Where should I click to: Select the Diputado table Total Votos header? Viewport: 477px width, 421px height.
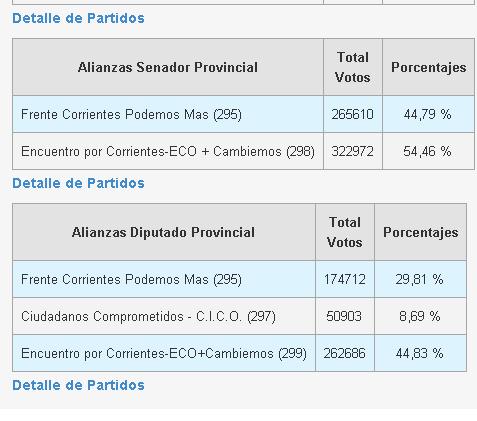point(345,232)
